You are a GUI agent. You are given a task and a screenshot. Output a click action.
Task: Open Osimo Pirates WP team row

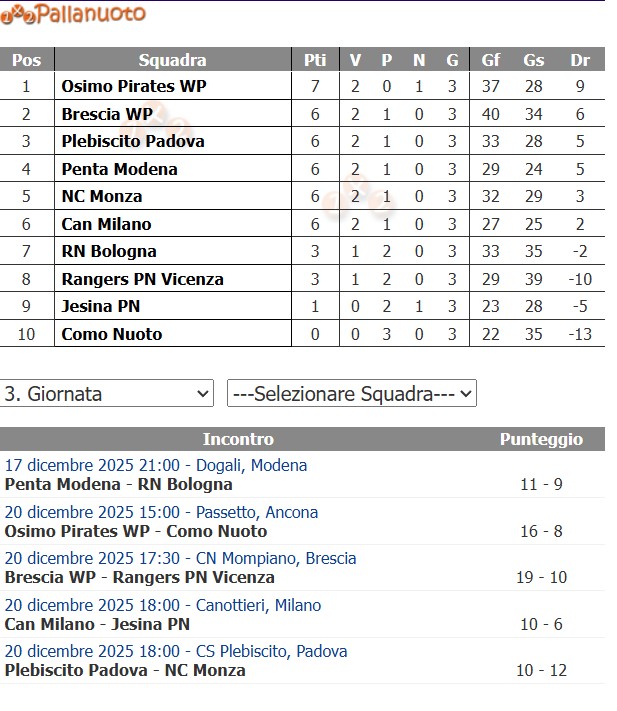click(134, 87)
